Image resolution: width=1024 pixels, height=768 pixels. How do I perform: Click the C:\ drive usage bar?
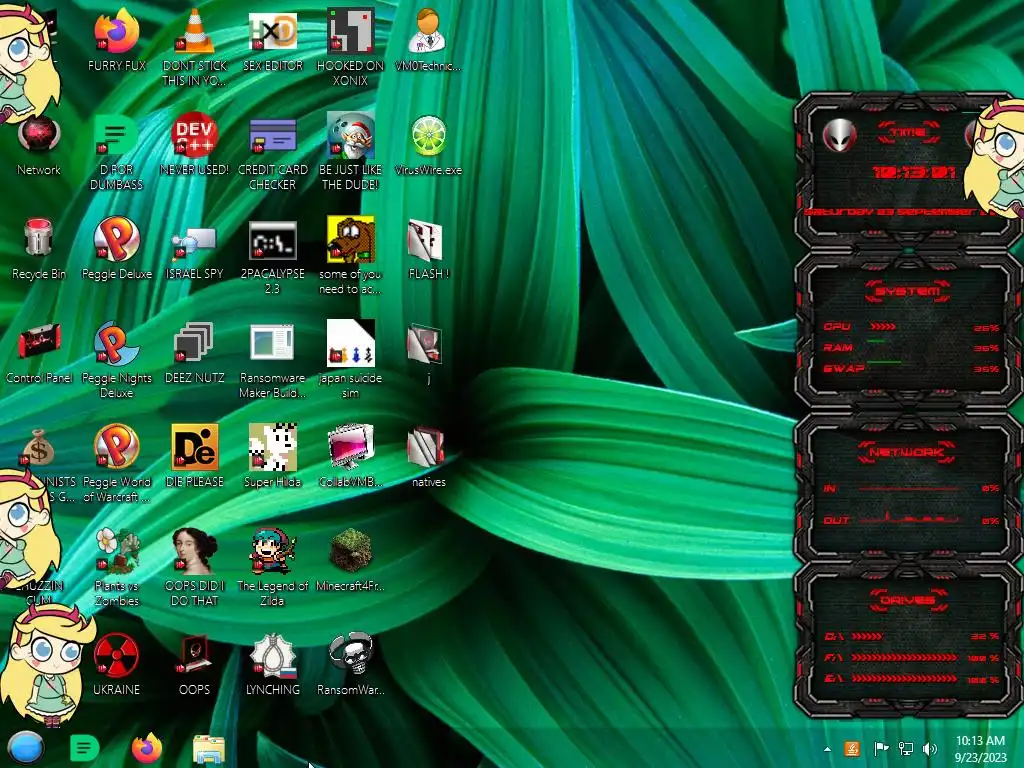point(867,636)
